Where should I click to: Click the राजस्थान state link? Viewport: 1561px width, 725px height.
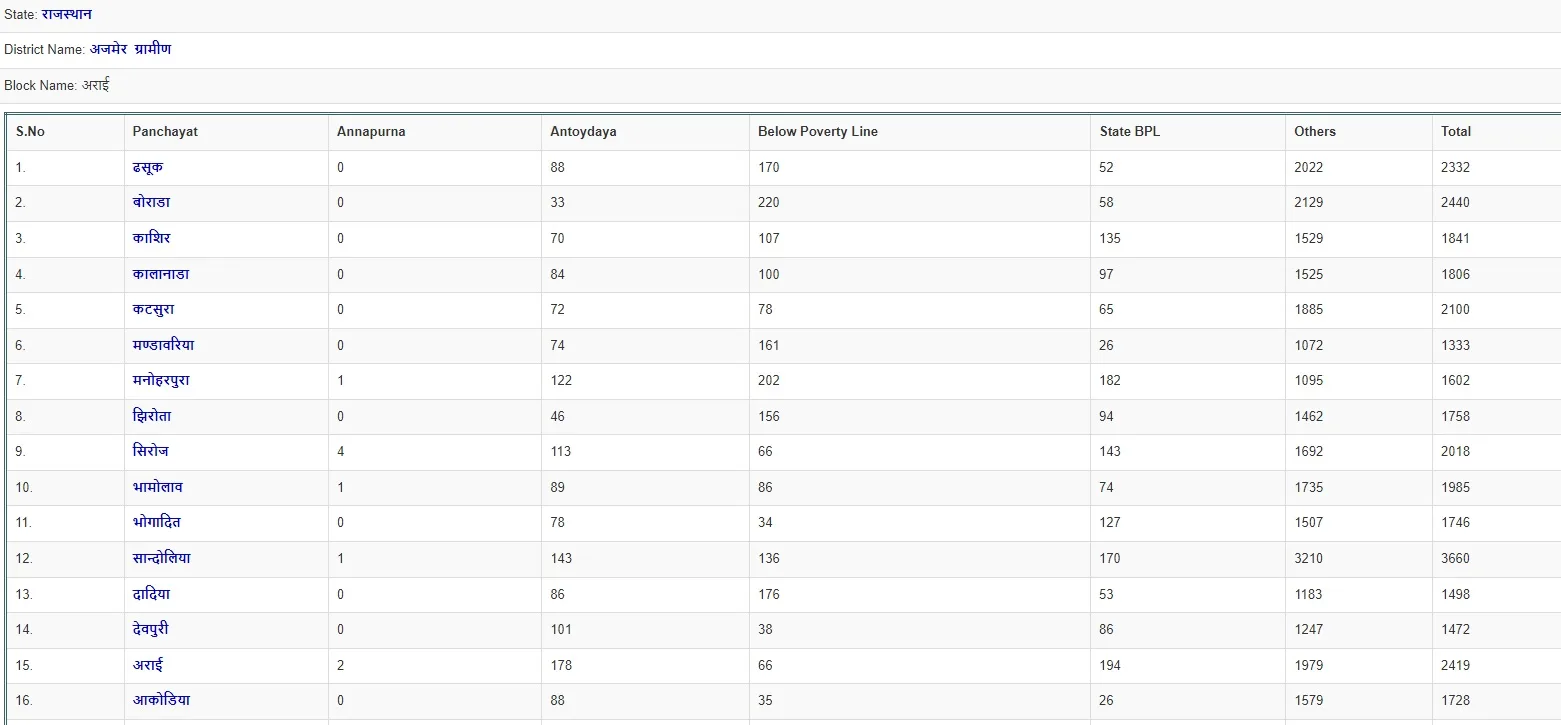(x=67, y=14)
